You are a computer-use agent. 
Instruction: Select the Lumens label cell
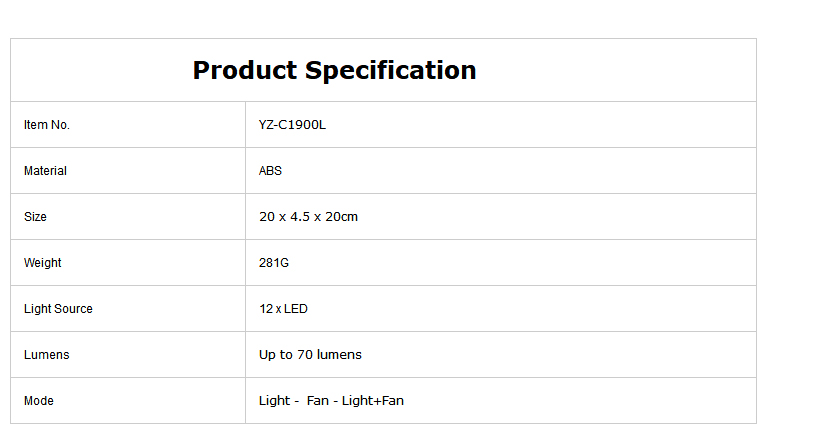pyautogui.click(x=128, y=354)
